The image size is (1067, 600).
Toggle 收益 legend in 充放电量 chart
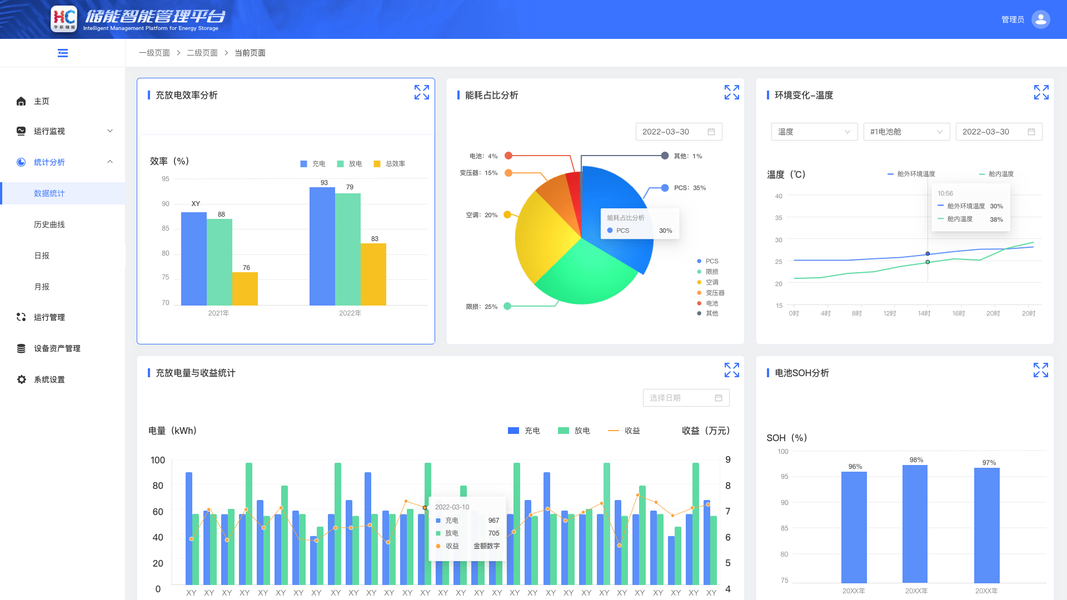tap(624, 431)
